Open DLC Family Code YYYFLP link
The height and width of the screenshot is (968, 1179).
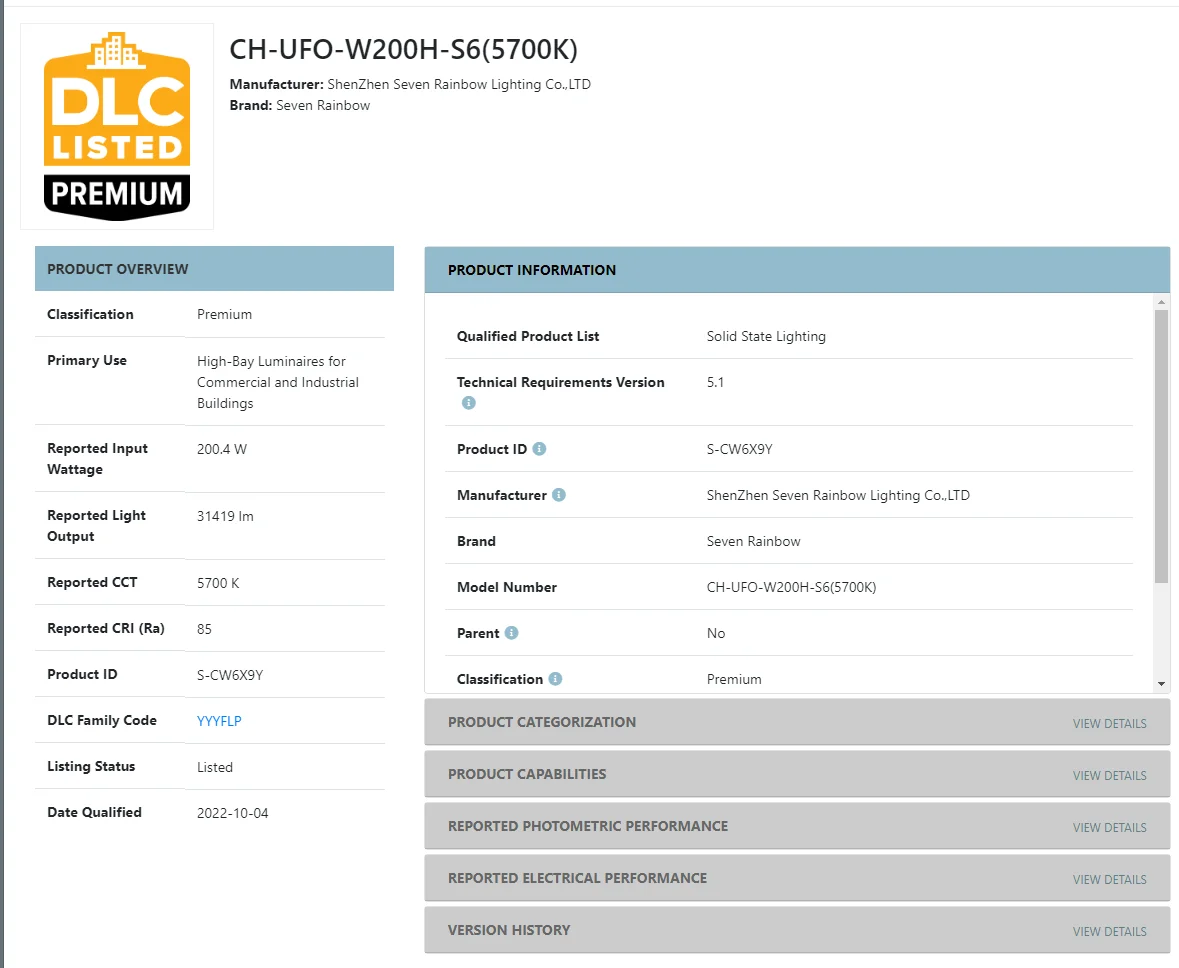pyautogui.click(x=219, y=721)
